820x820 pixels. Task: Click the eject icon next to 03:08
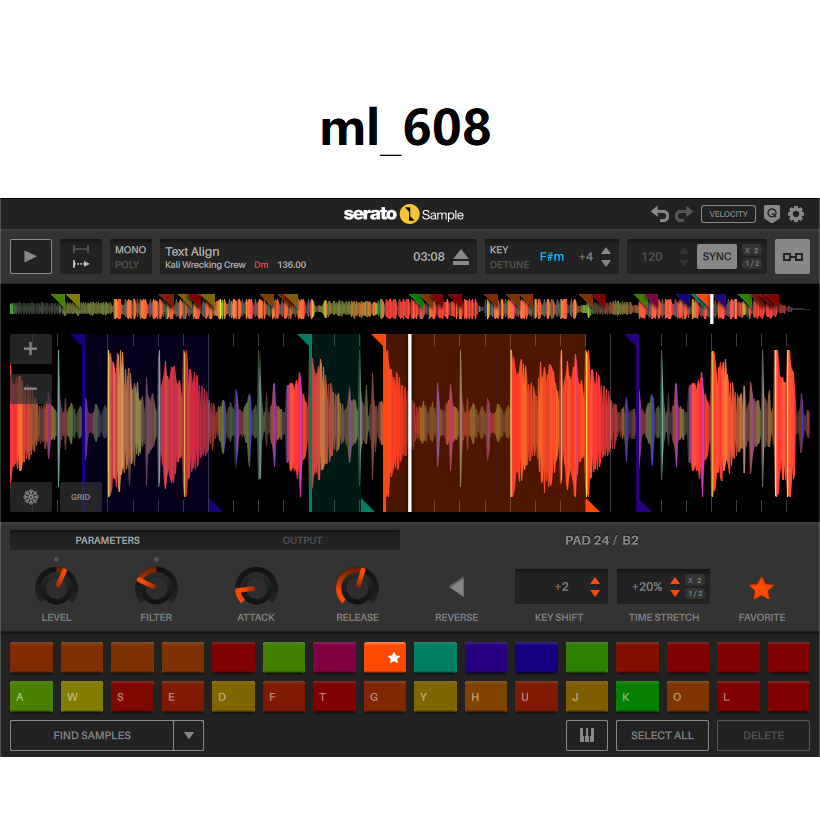point(461,257)
